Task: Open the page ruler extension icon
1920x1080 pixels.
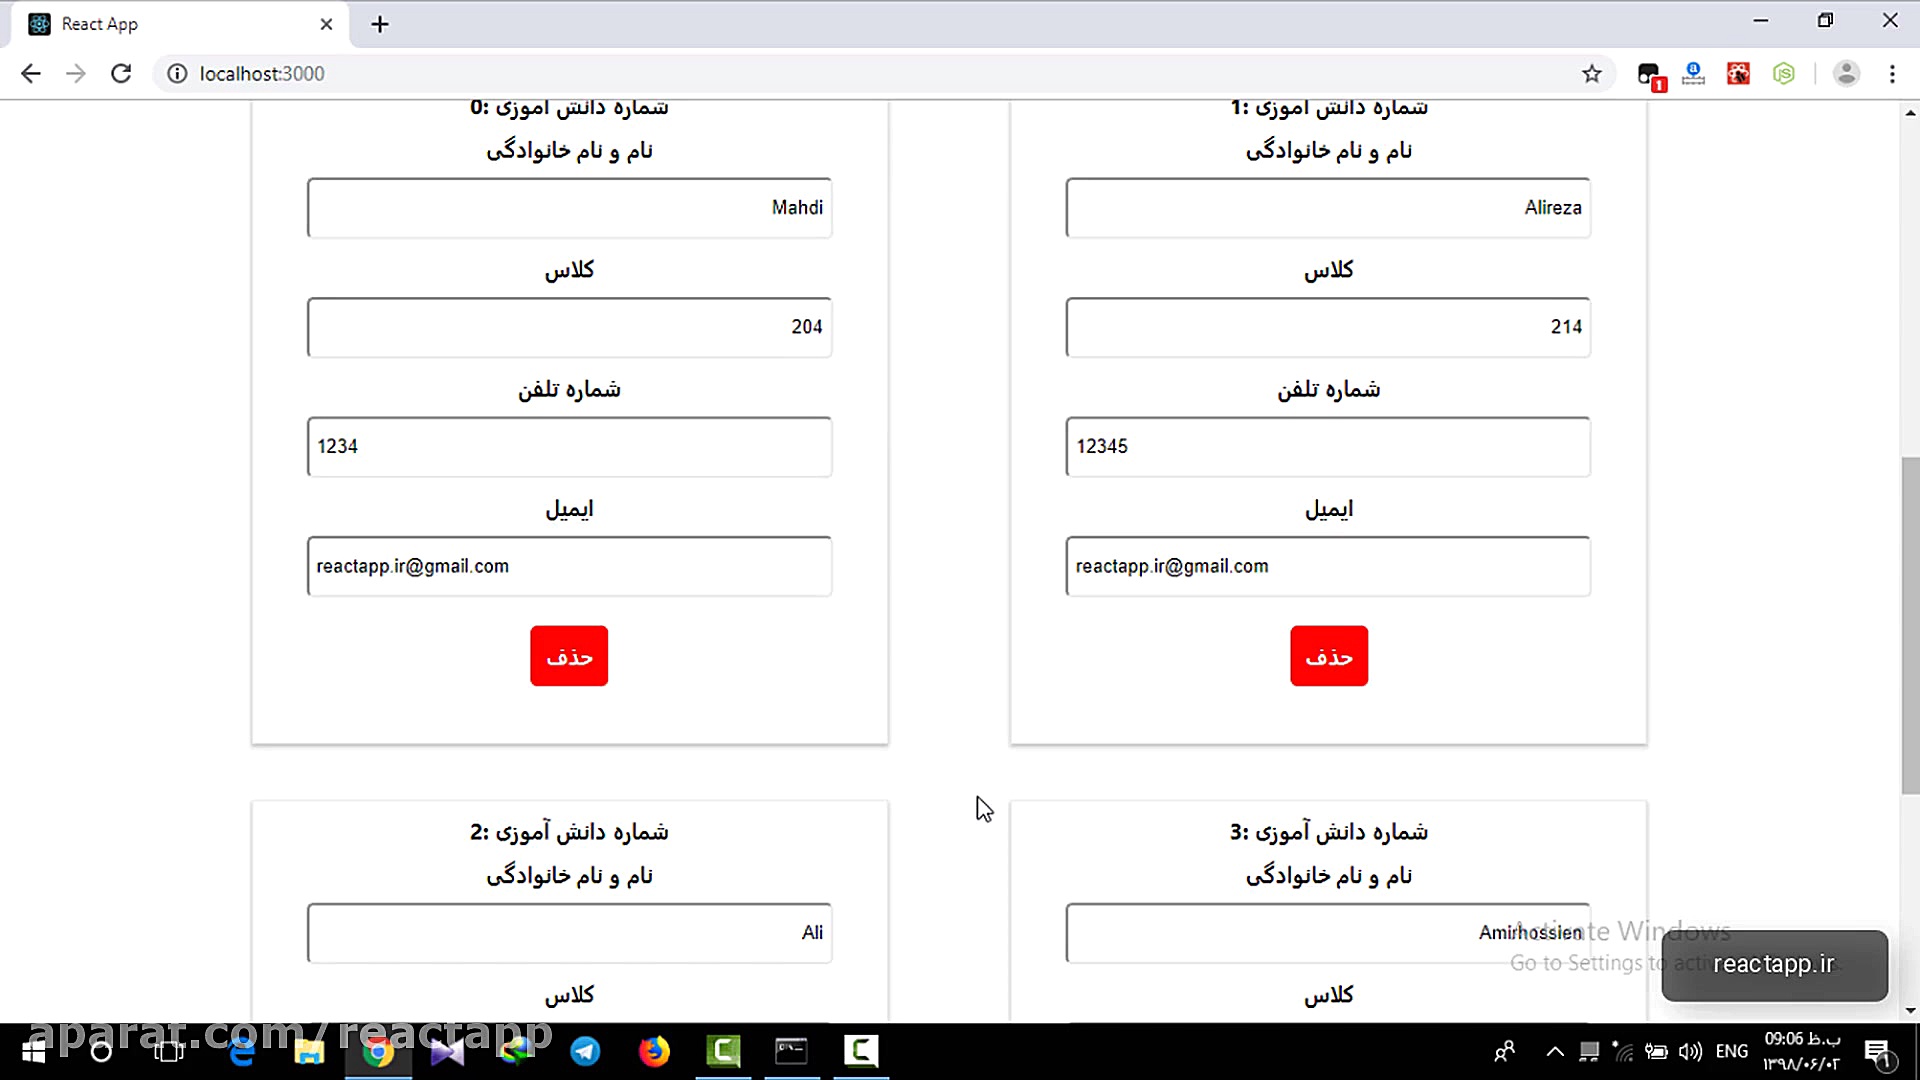Action: [x=1693, y=73]
